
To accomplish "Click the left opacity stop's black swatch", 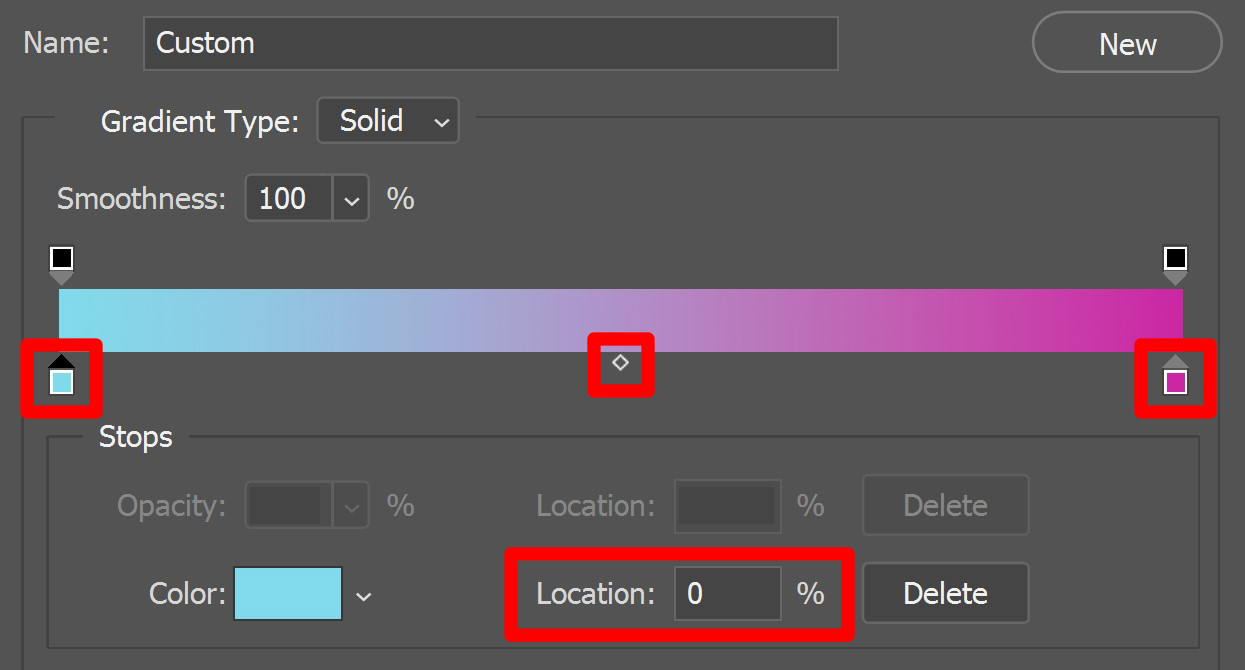I will pos(60,258).
